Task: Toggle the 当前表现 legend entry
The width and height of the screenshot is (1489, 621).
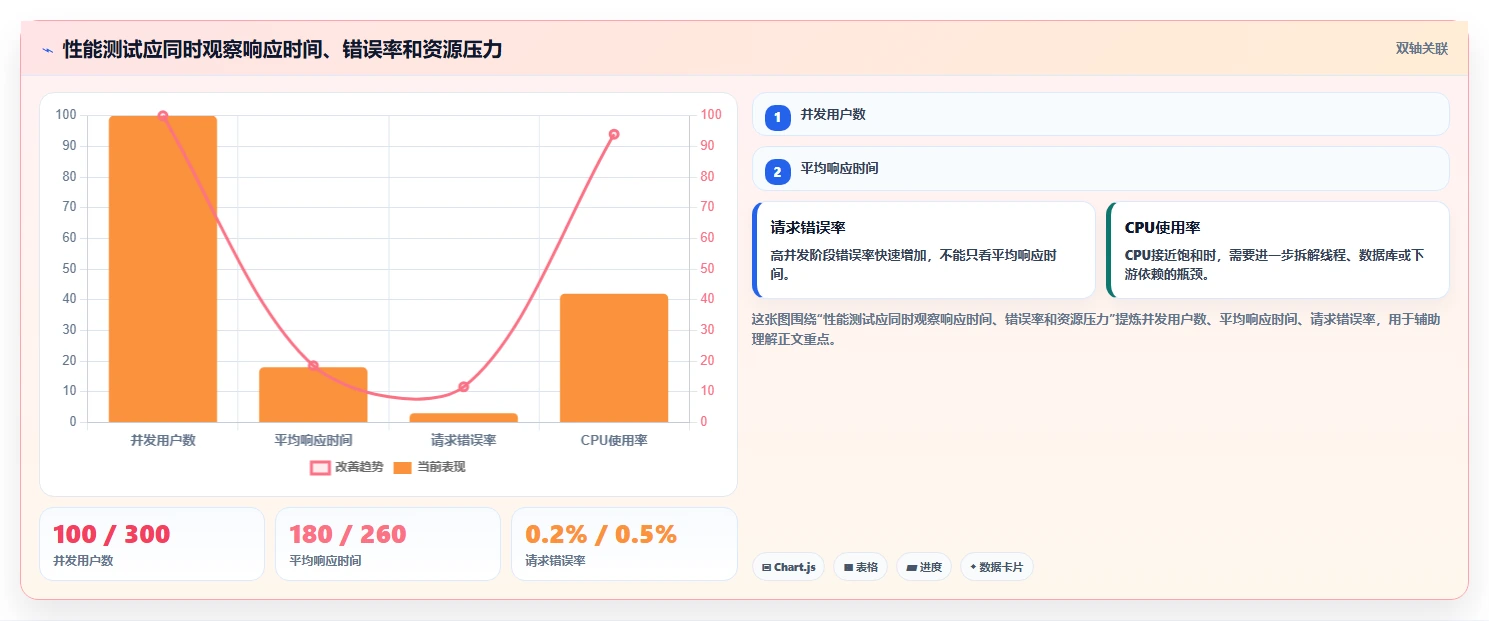Action: click(429, 467)
